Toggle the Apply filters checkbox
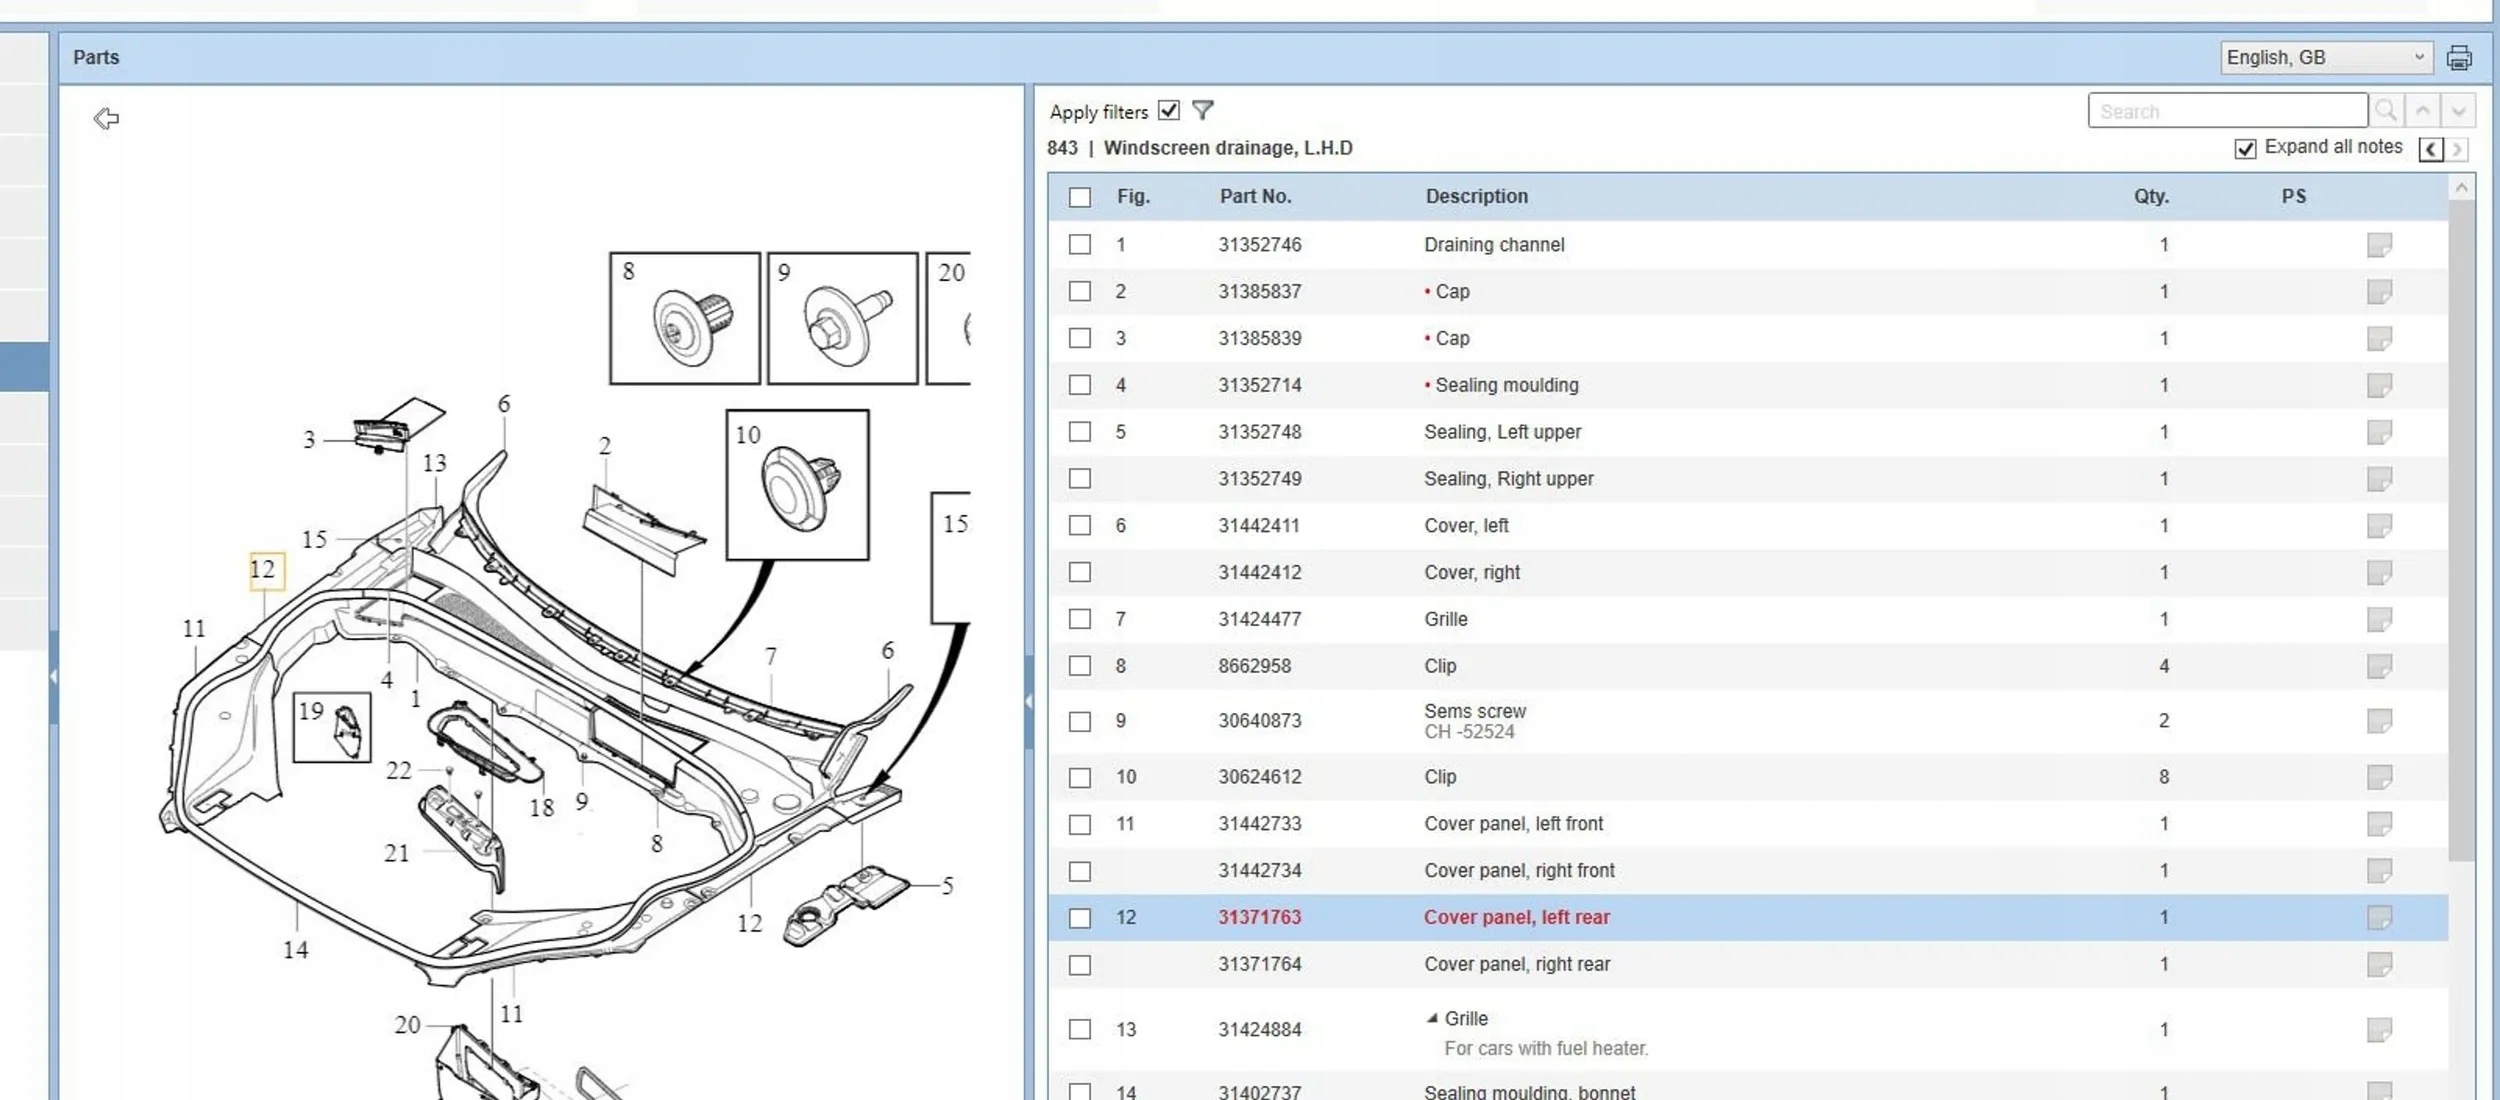2500x1100 pixels. [x=1169, y=111]
